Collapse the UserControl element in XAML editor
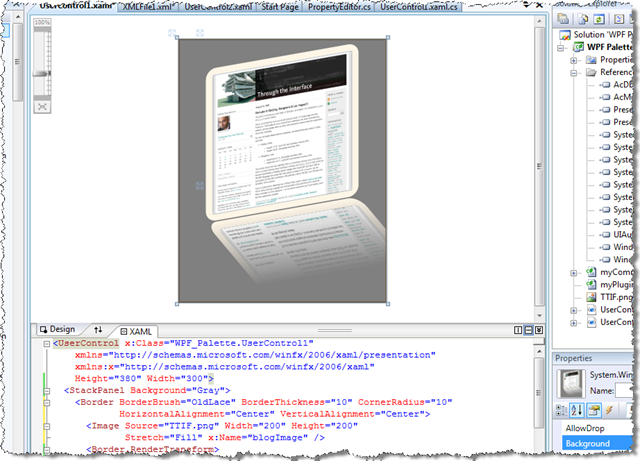The height and width of the screenshot is (461, 640). pyautogui.click(x=46, y=342)
